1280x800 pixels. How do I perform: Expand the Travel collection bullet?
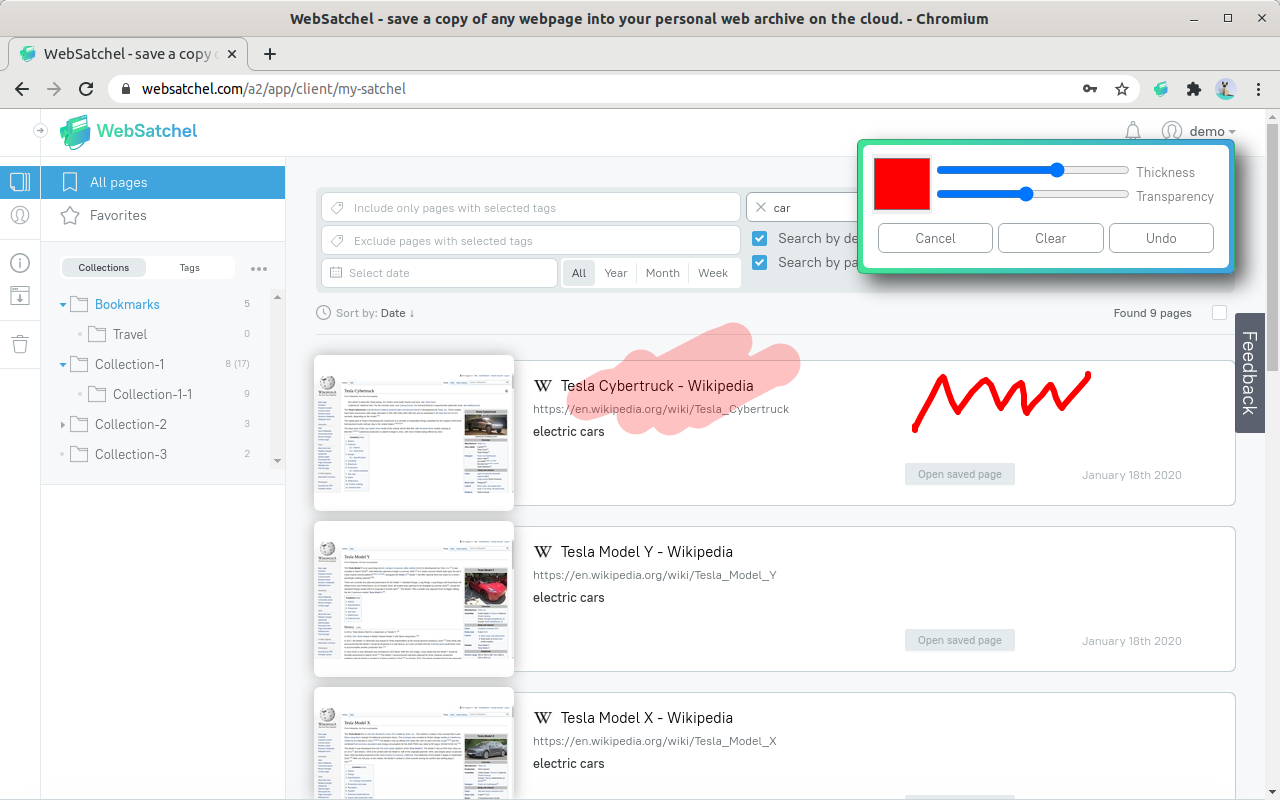(x=80, y=334)
